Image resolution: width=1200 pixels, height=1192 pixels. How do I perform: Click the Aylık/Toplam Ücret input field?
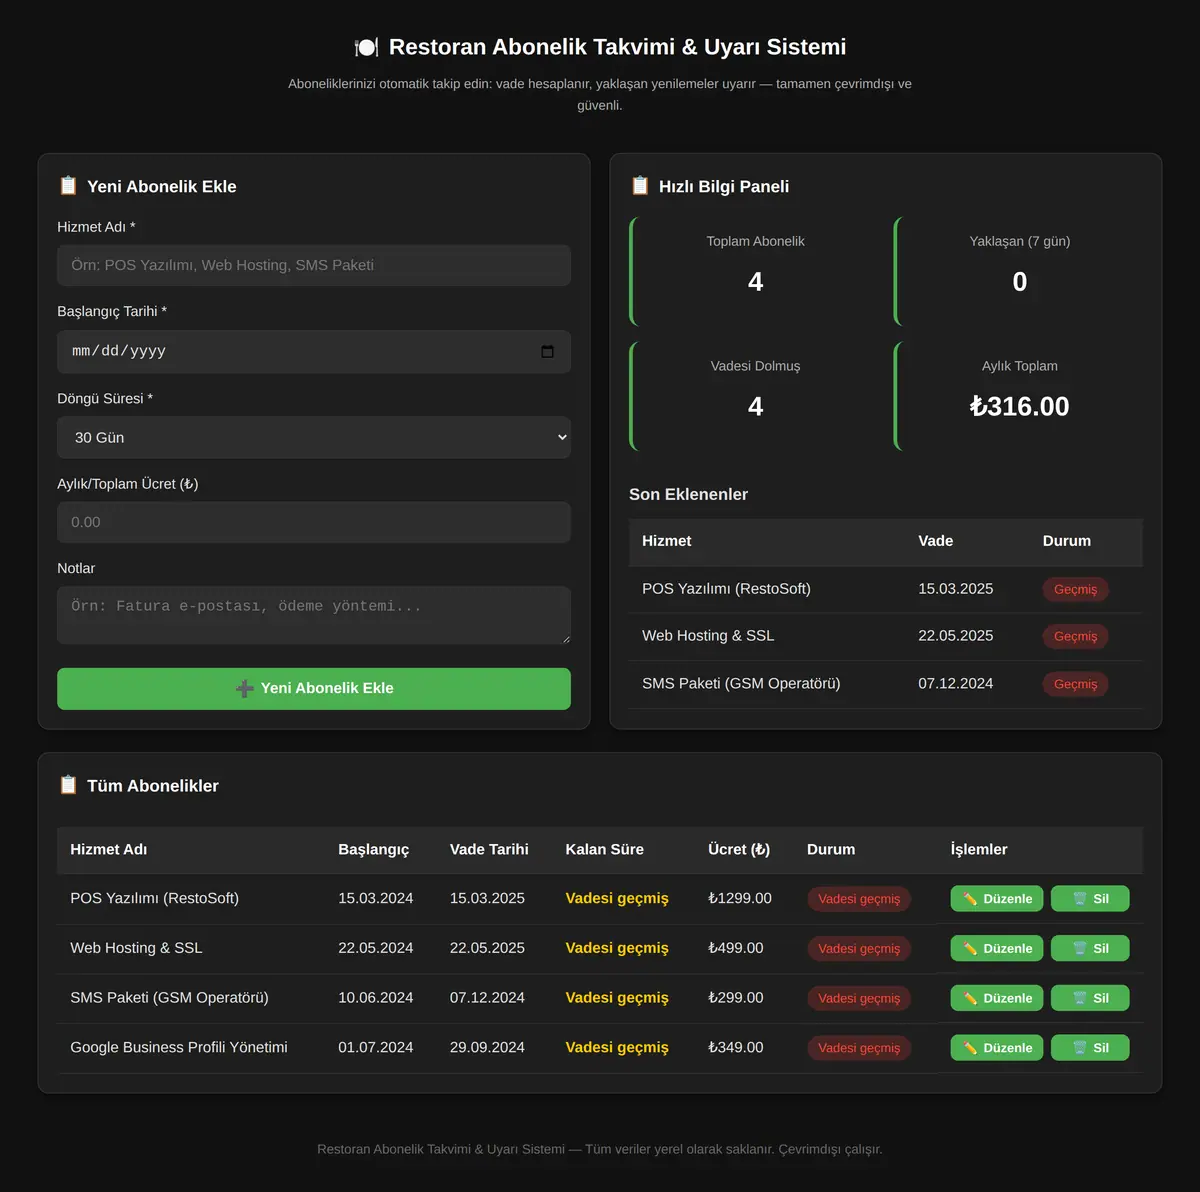click(314, 522)
